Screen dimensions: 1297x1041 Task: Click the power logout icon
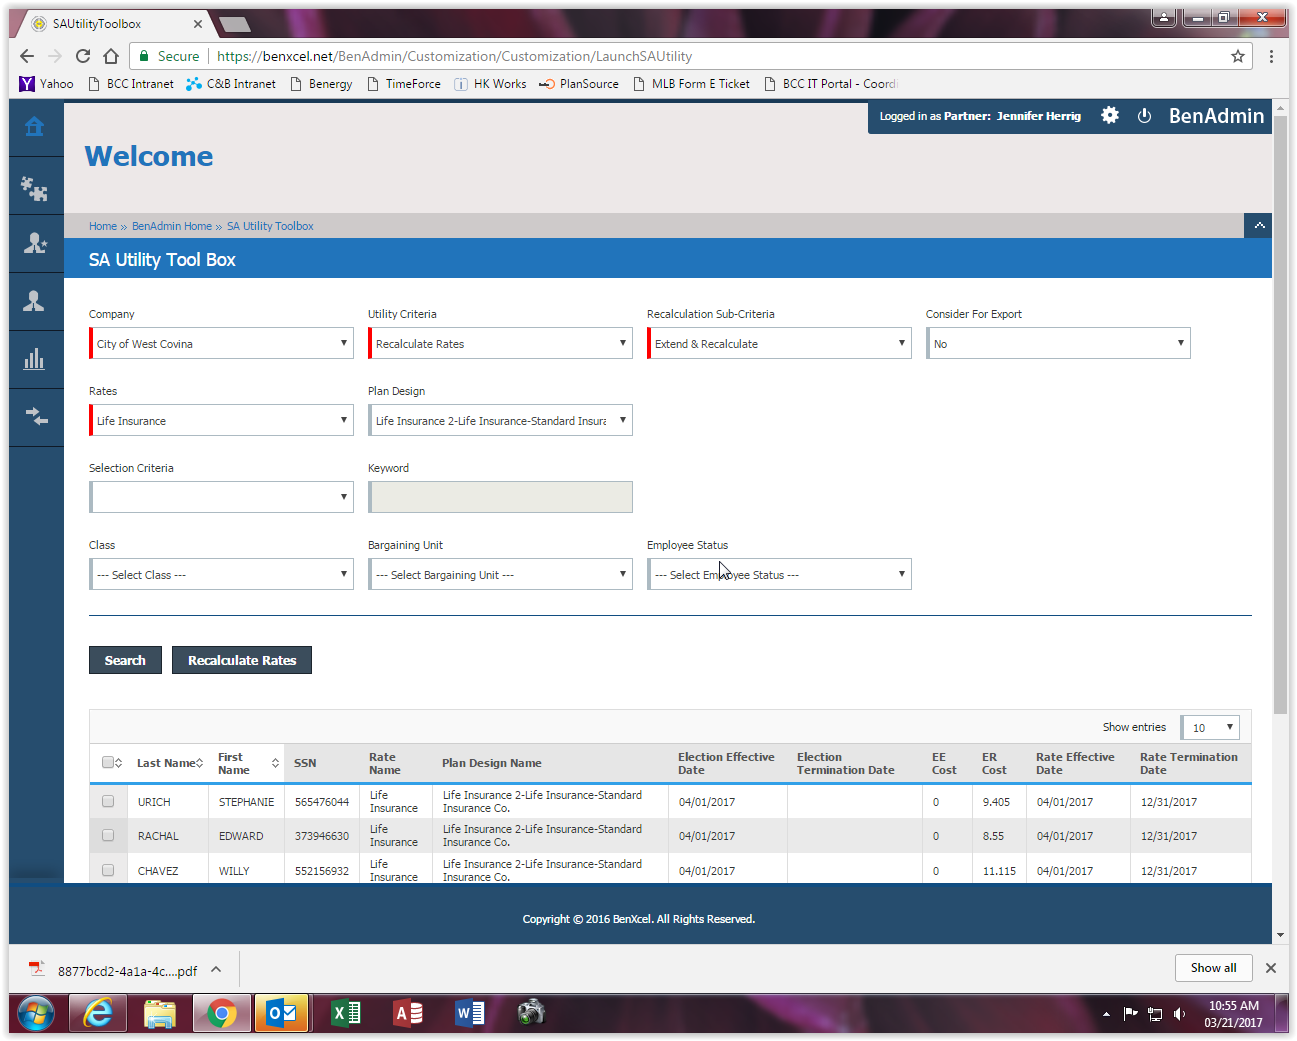(x=1144, y=116)
